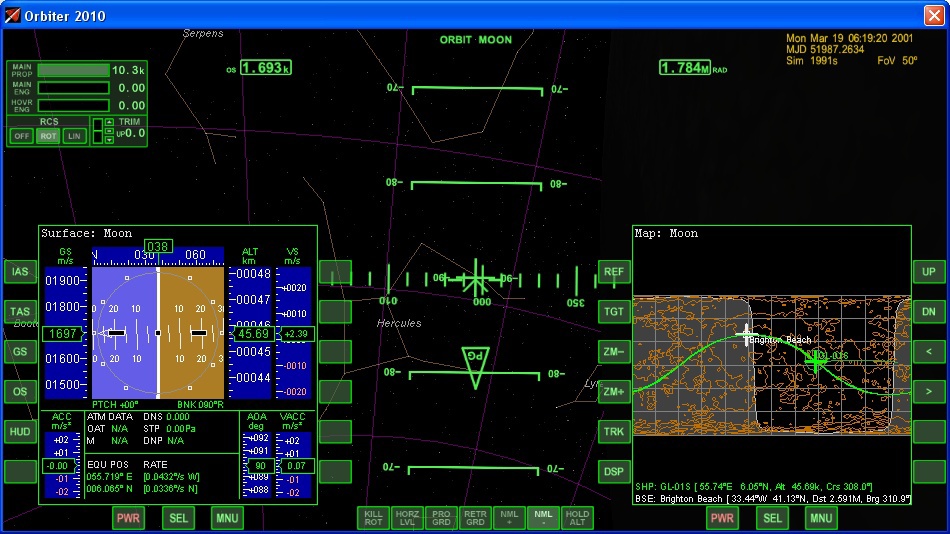Zoom out the map with ZM-
Screen dimensions: 950x534
point(614,352)
